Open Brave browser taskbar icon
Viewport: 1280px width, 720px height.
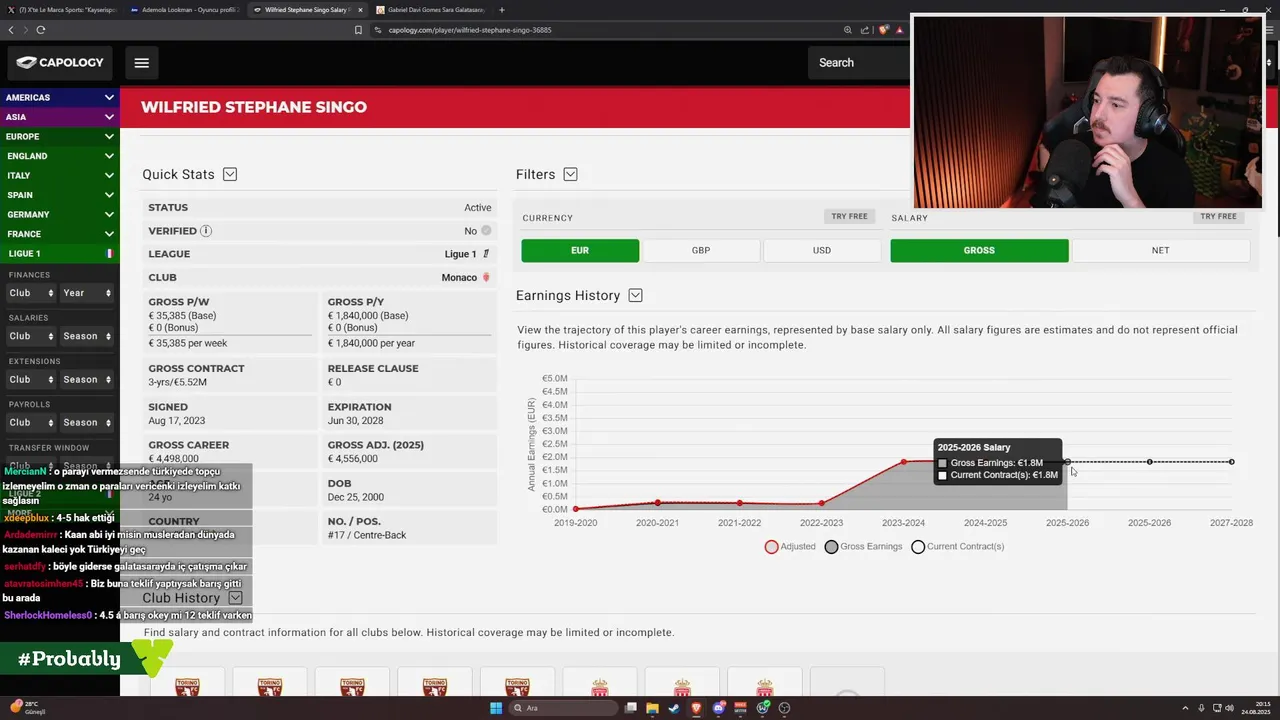pos(696,708)
